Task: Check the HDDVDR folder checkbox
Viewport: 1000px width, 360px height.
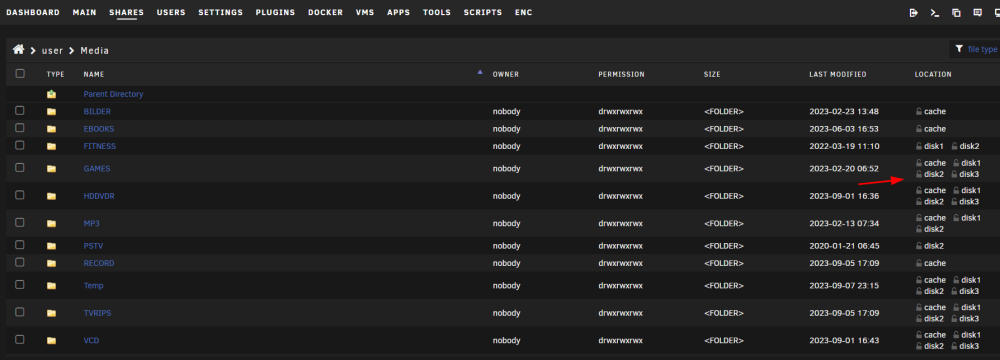Action: [20, 195]
